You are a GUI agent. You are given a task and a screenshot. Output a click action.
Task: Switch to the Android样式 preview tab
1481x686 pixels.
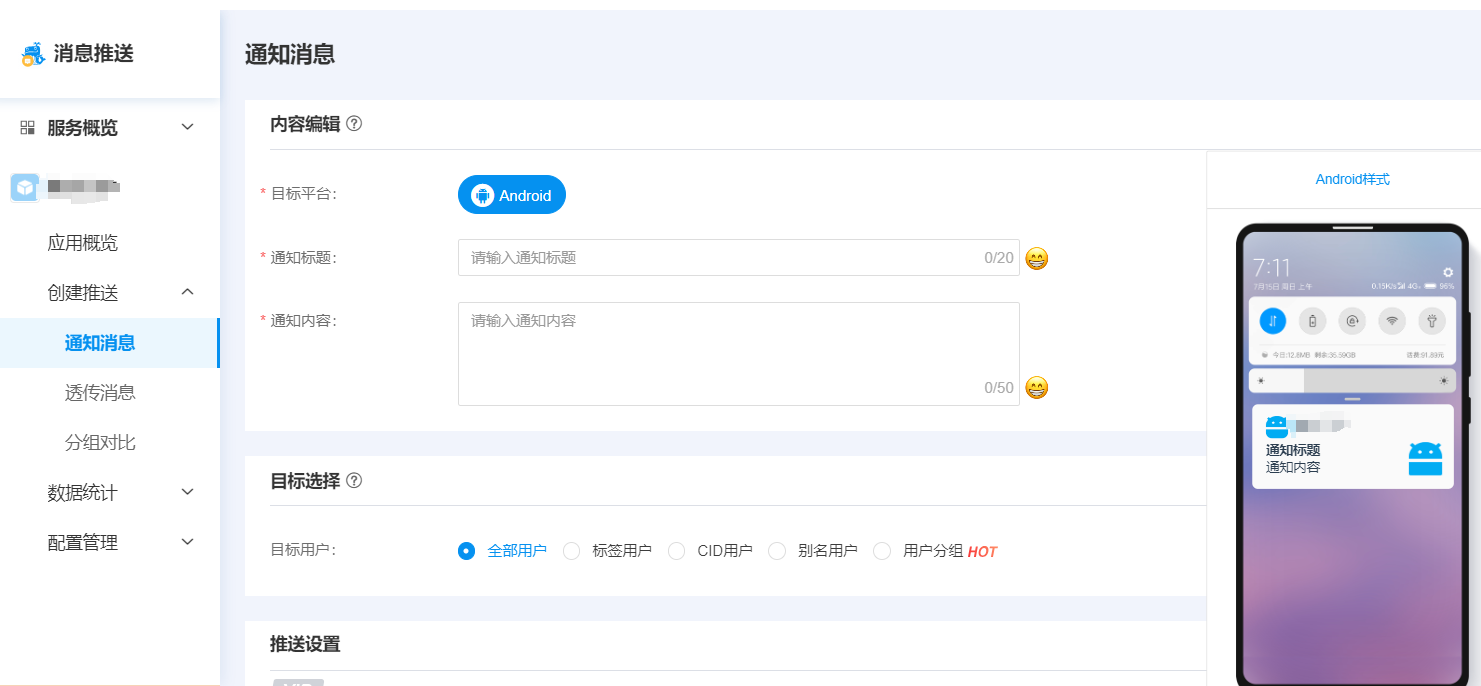tap(1352, 180)
